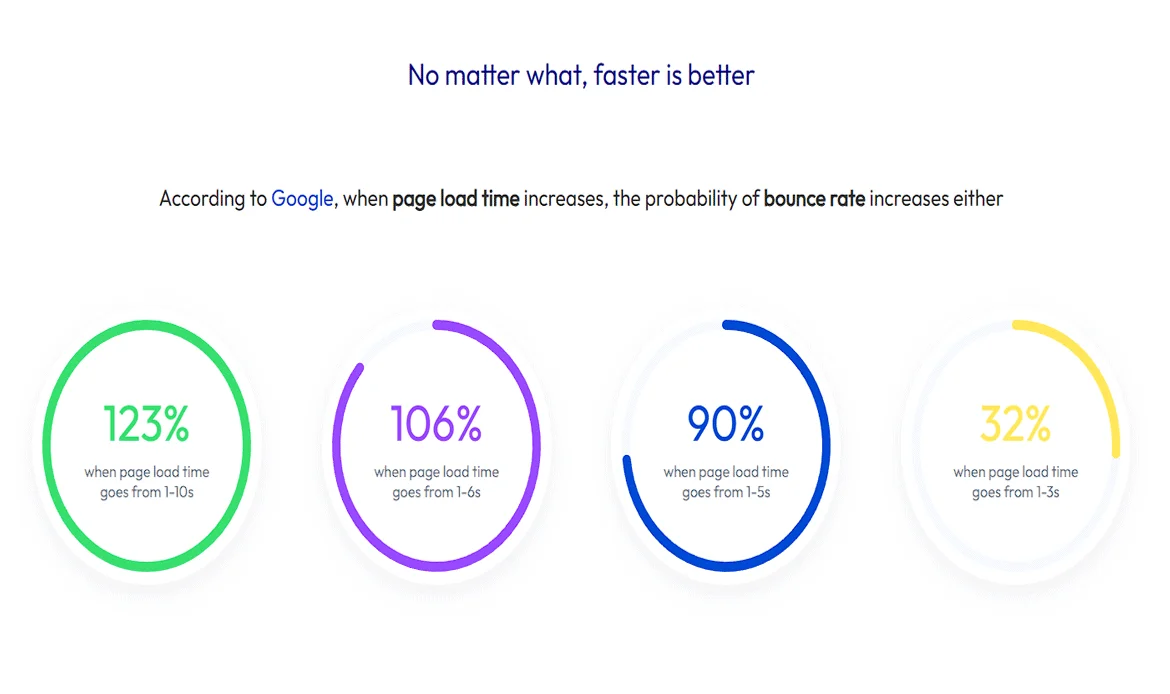The image size is (1170, 694).
Task: Click 'when page load time' under 32%
Action: (x=1016, y=472)
